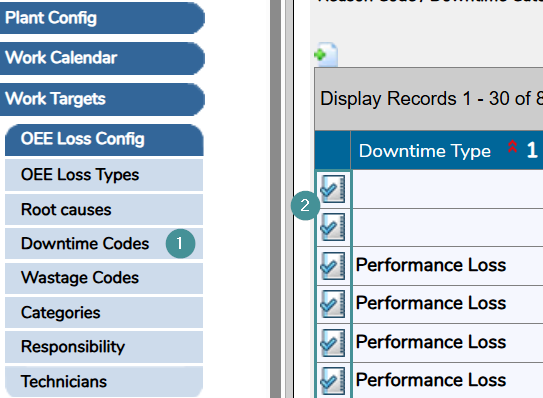Edit the fourth Performance Loss record
This screenshot has height=398, width=543.
pyautogui.click(x=332, y=381)
